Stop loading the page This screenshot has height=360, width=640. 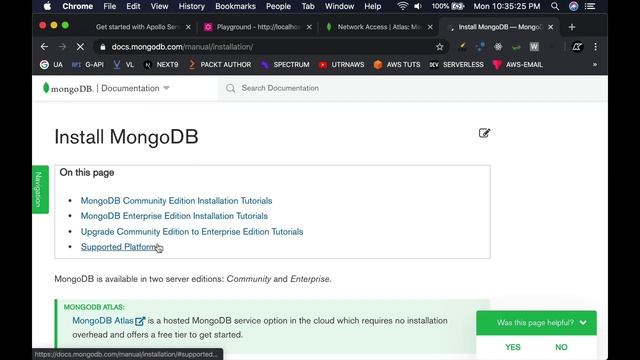point(80,47)
